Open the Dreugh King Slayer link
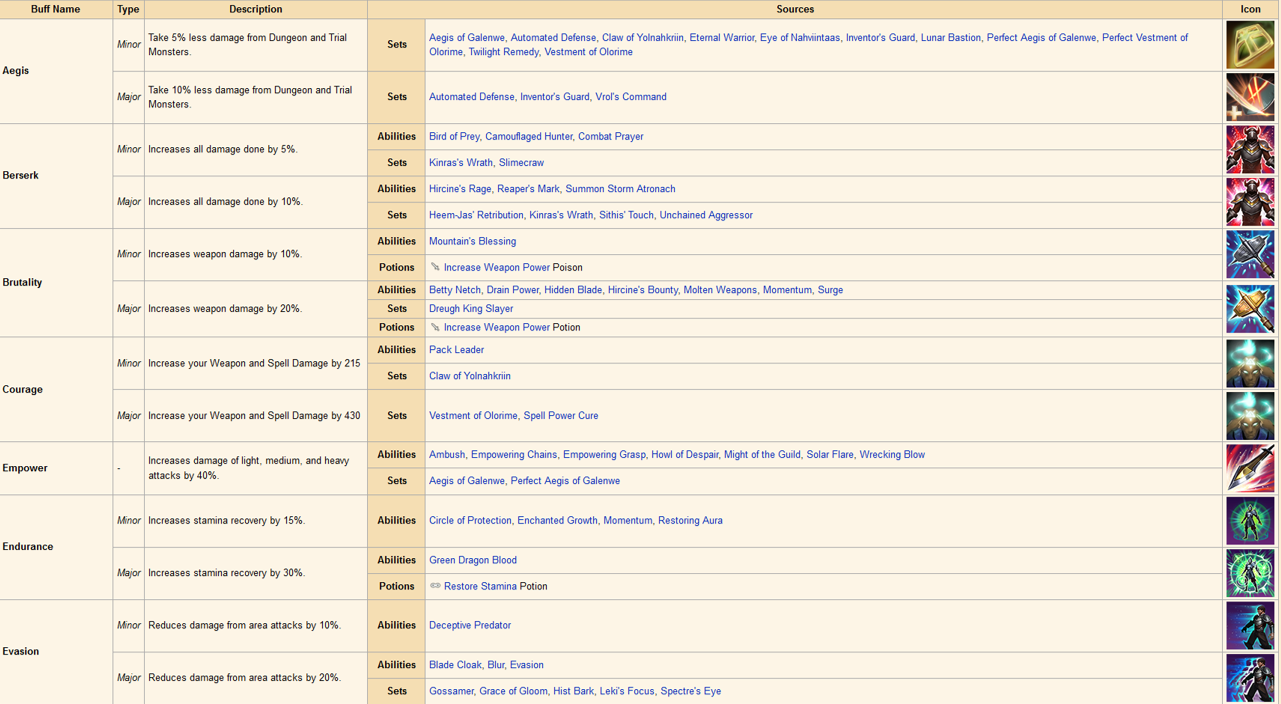Image resolution: width=1281 pixels, height=704 pixels. click(x=471, y=309)
